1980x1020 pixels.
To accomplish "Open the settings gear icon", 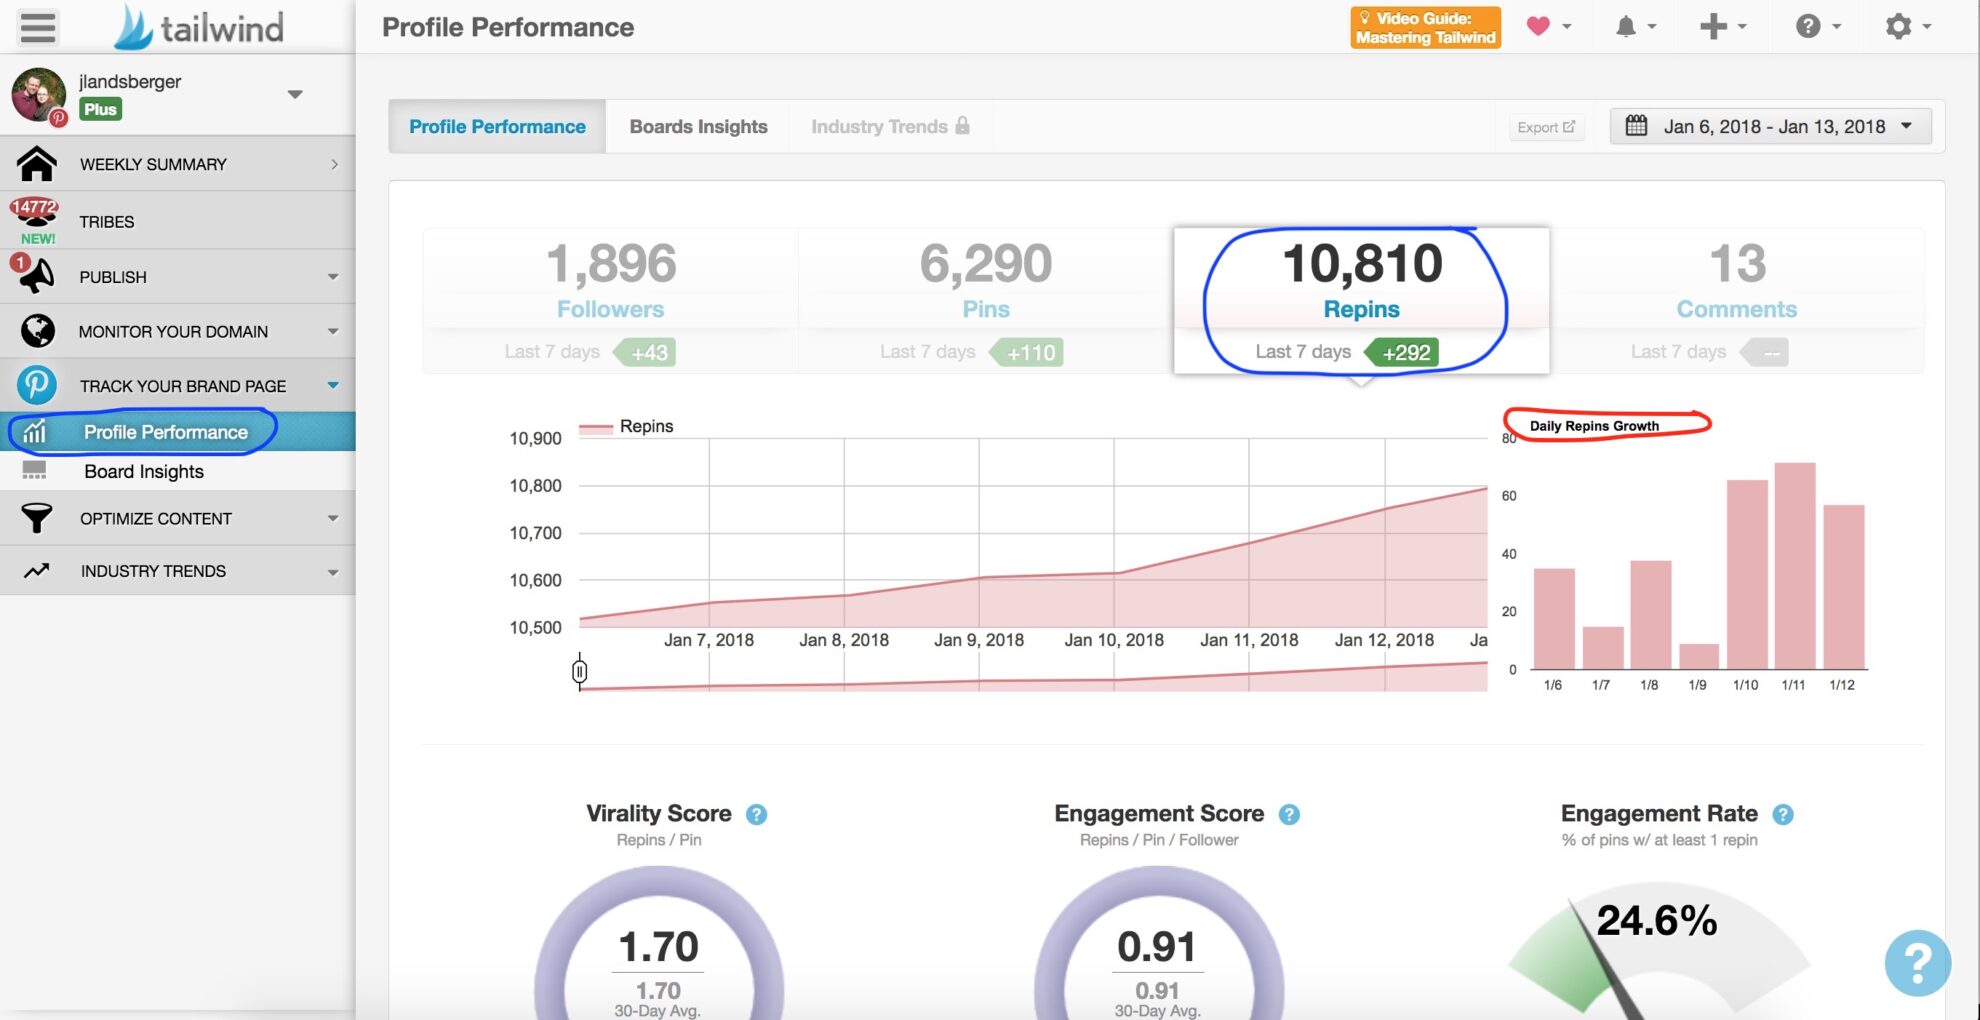I will pos(1898,27).
